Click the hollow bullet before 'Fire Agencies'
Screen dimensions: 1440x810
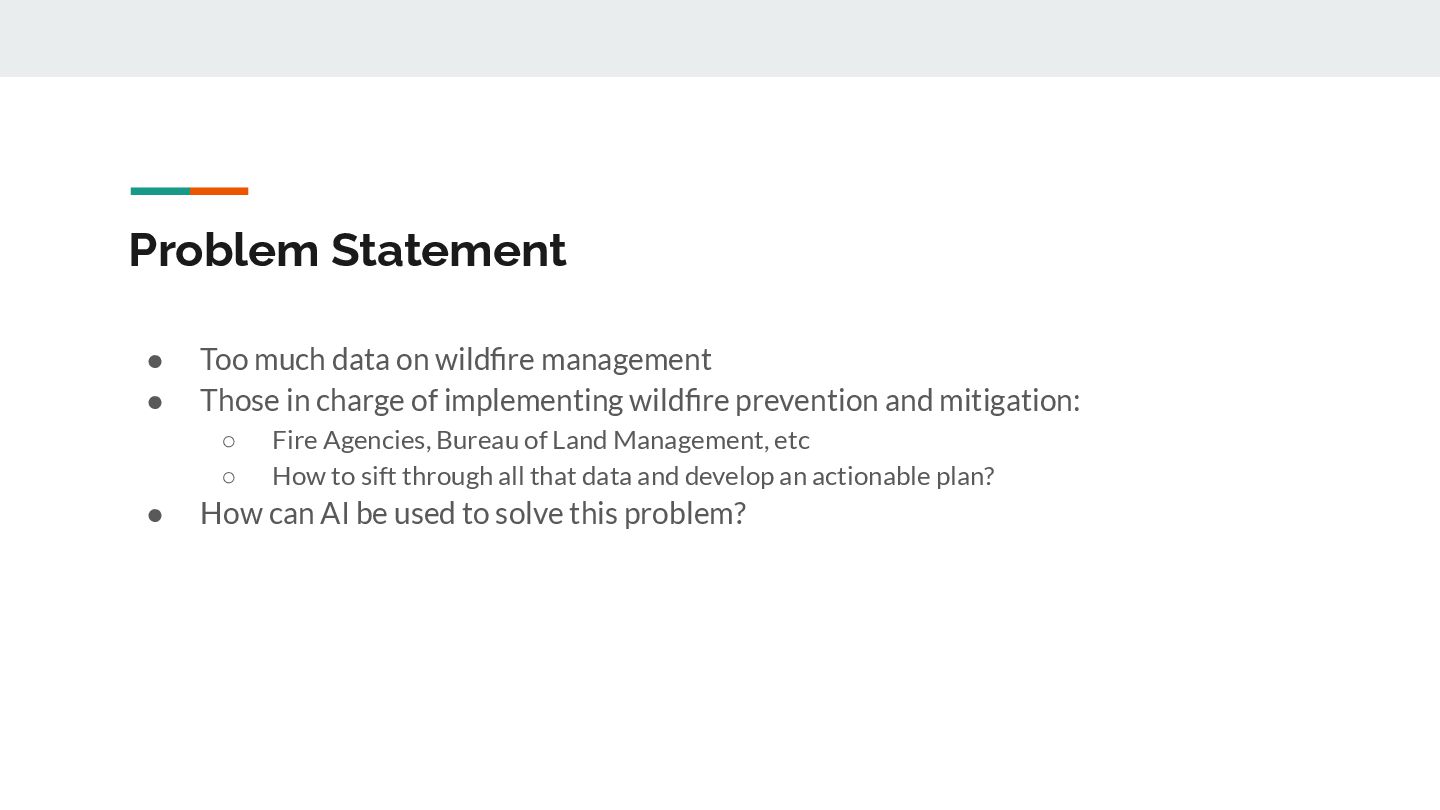coord(229,440)
